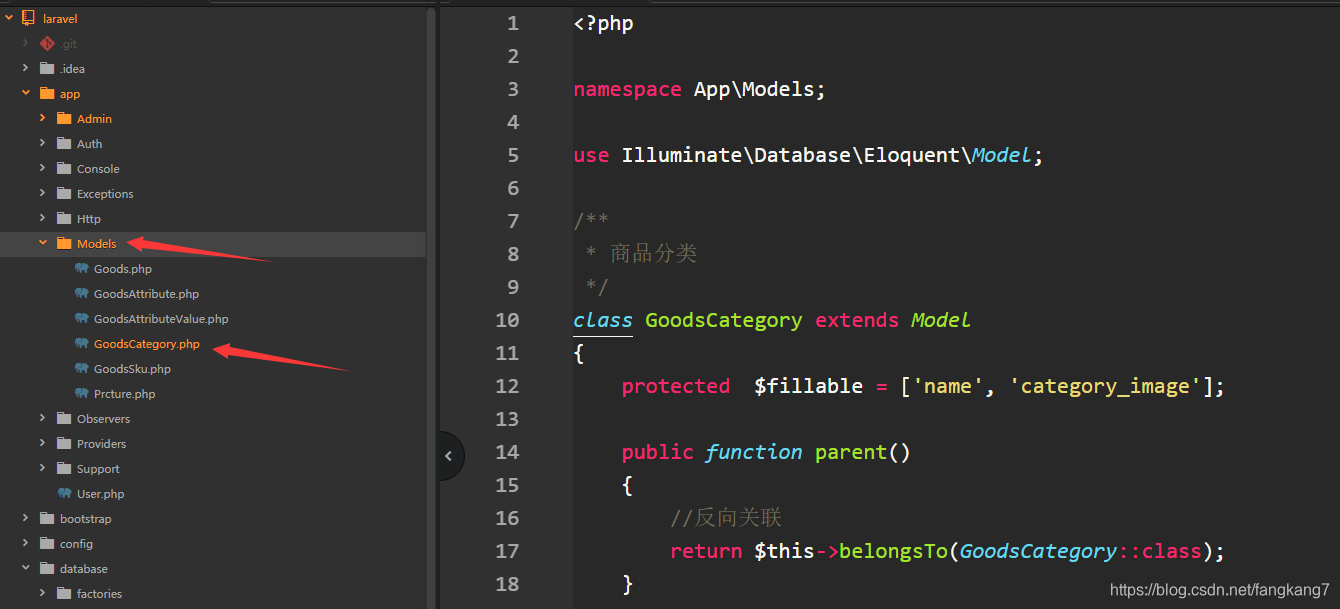
Task: Click the .idea folder icon
Action: pyautogui.click(x=46, y=69)
